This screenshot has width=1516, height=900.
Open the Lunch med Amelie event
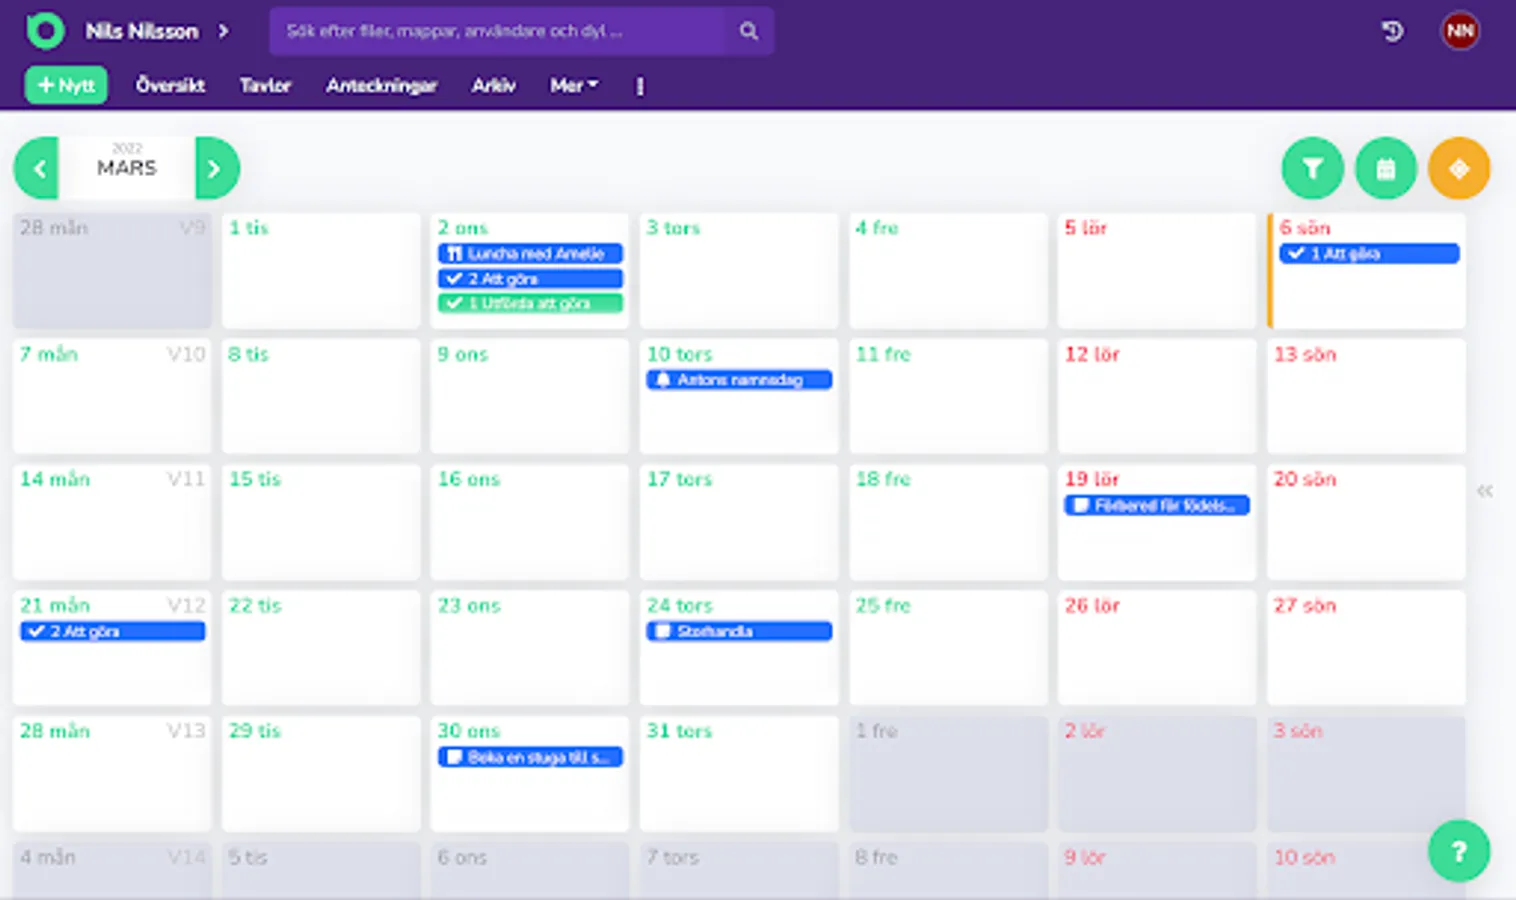530,254
